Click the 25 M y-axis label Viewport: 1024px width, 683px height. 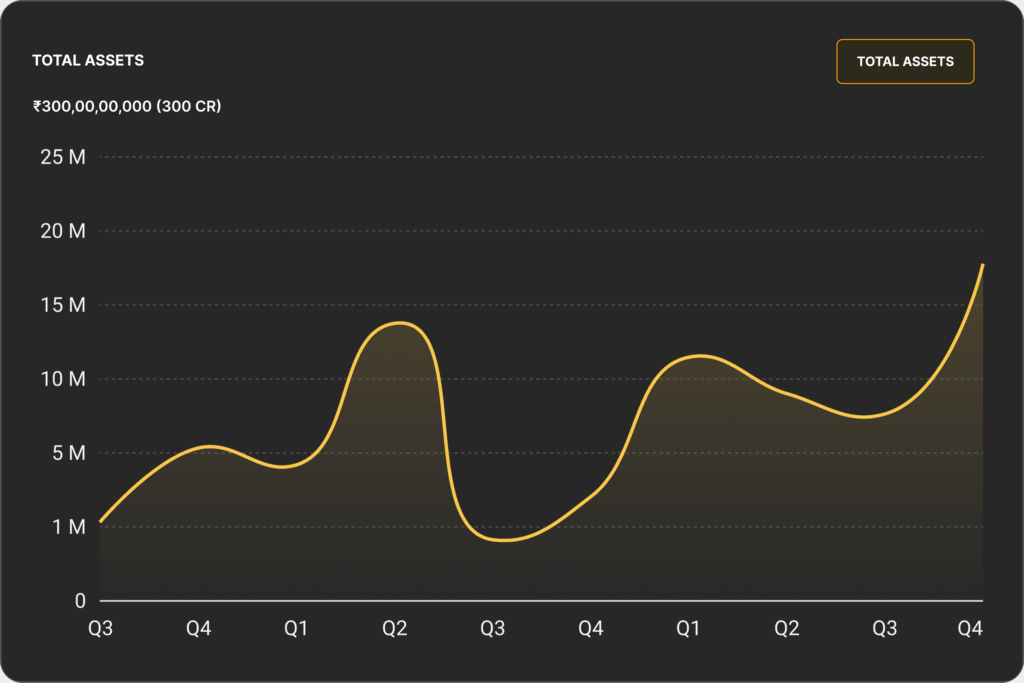[x=64, y=157]
